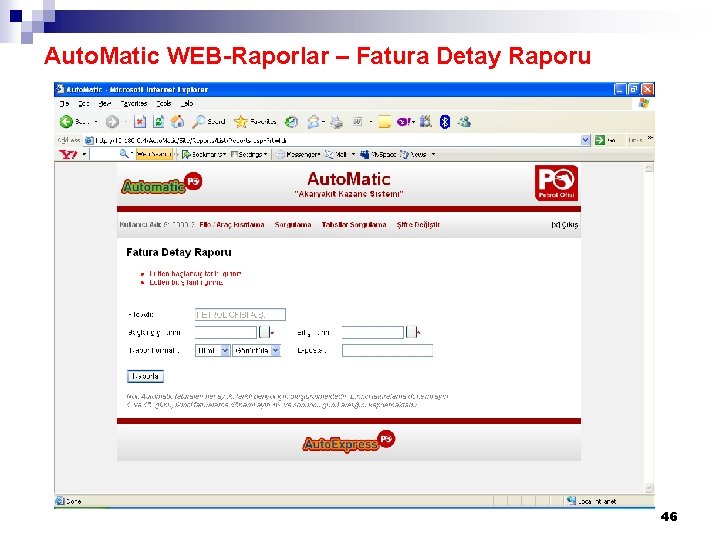Click the Tahsilat Sorgulama link
This screenshot has height=540, width=720.
point(354,225)
